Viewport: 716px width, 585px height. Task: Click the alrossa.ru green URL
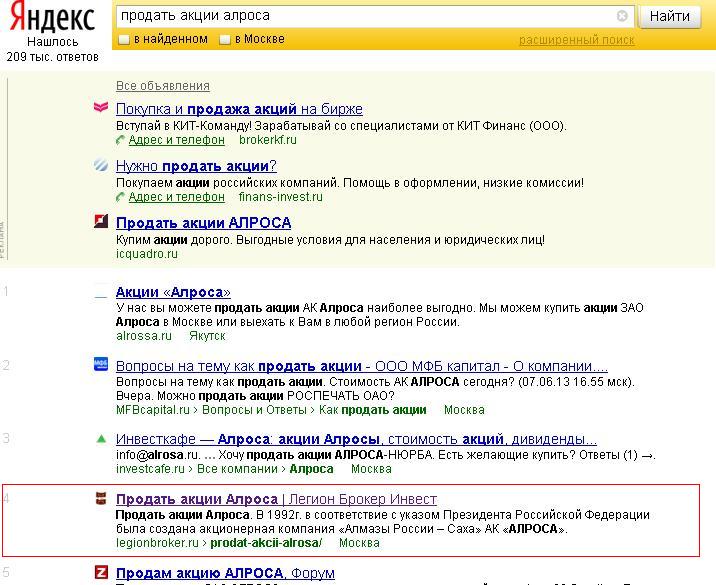tap(144, 336)
